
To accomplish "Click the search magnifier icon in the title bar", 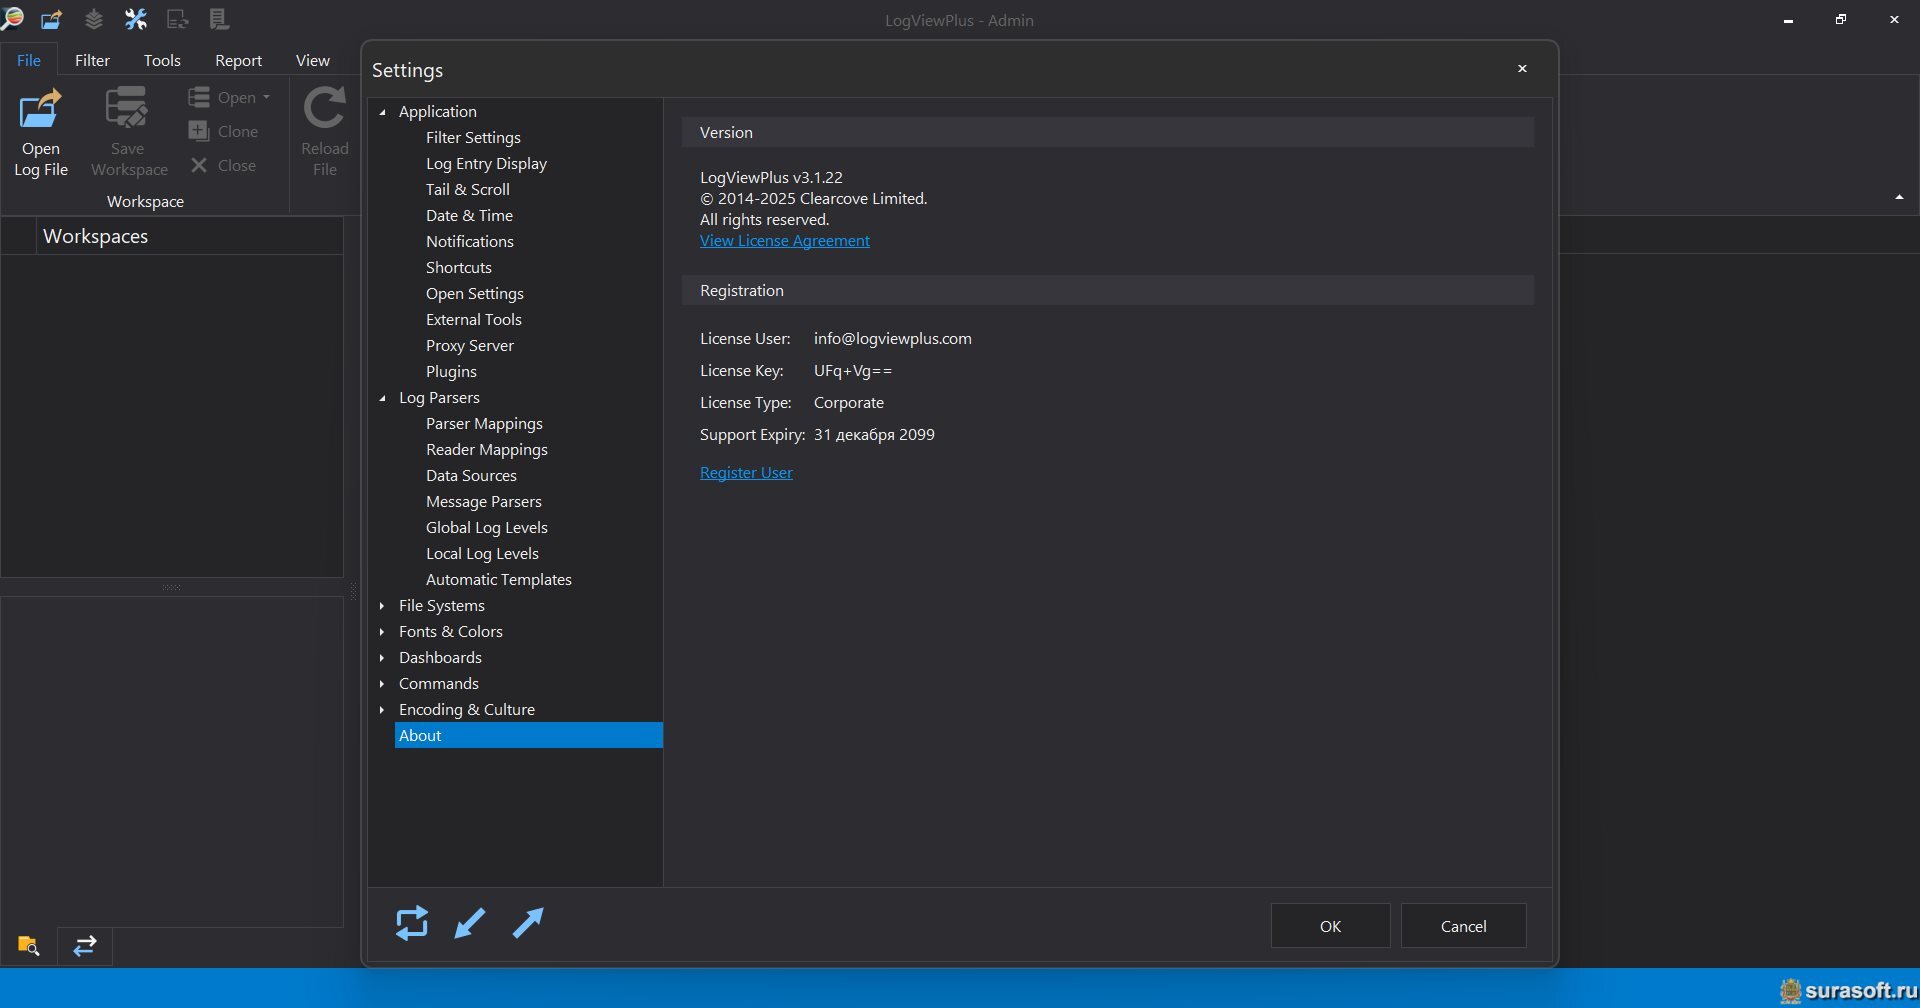I will 12,18.
